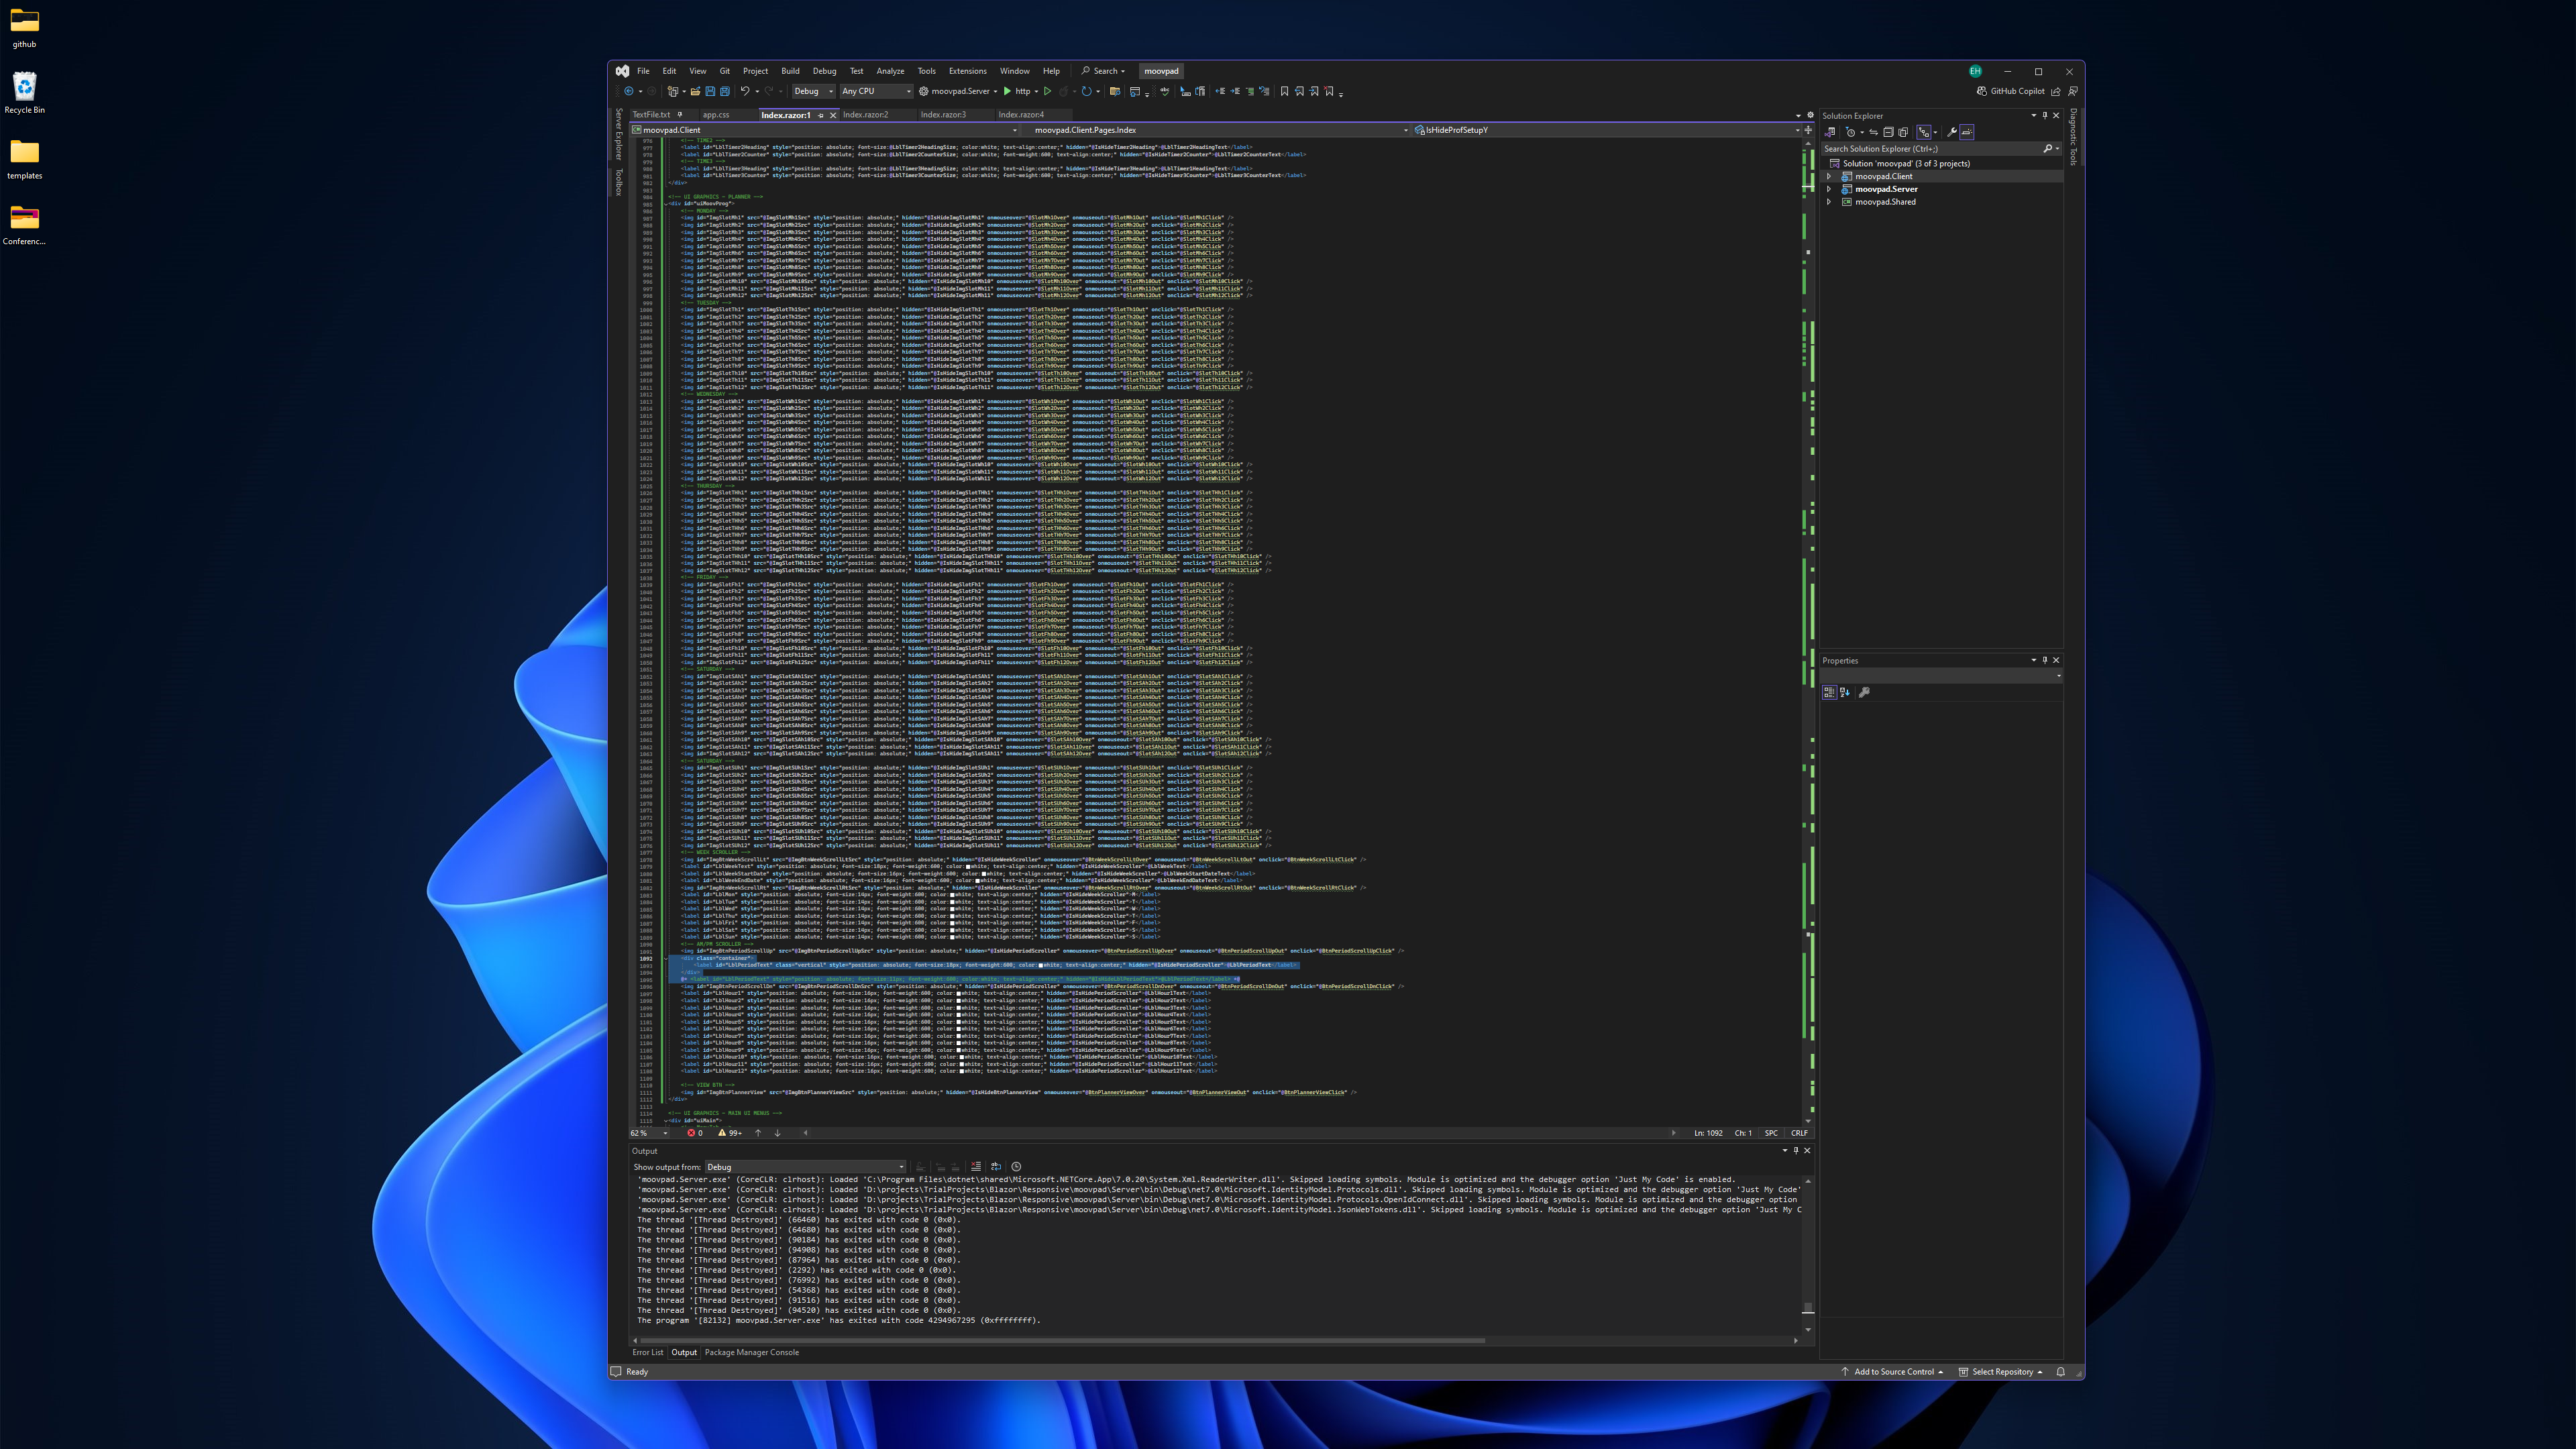Image resolution: width=2576 pixels, height=1449 pixels.
Task: Sync with Active Document in Solution Explorer
Action: (1874, 132)
